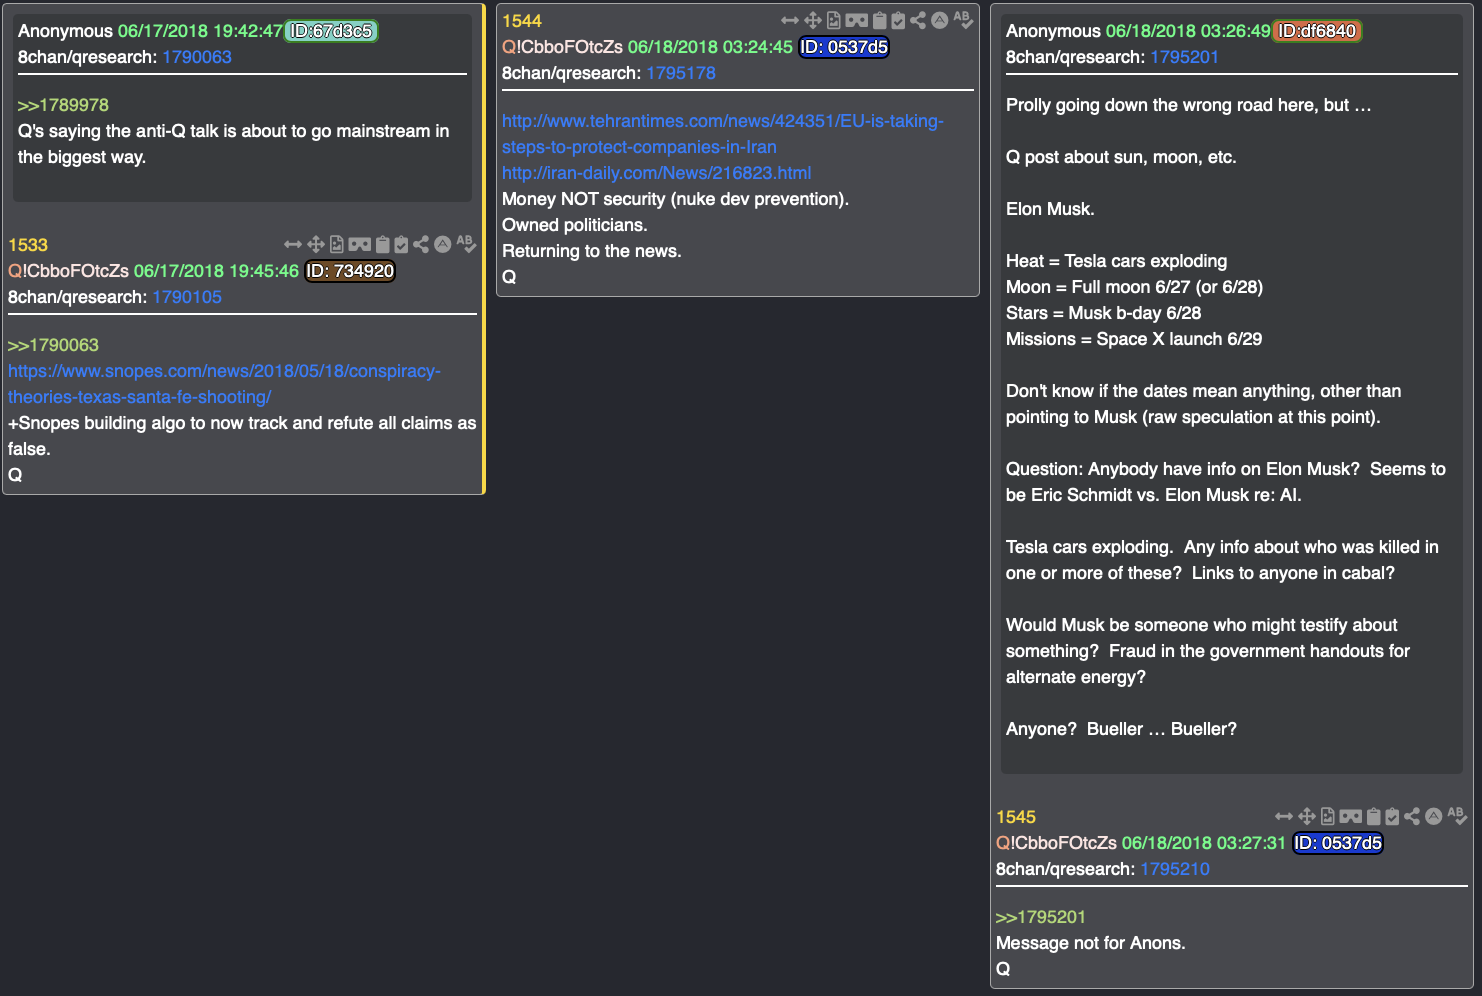Screen dimensions: 1482x996
Task: Click the orange ID:df6840 badge
Action: (1318, 31)
